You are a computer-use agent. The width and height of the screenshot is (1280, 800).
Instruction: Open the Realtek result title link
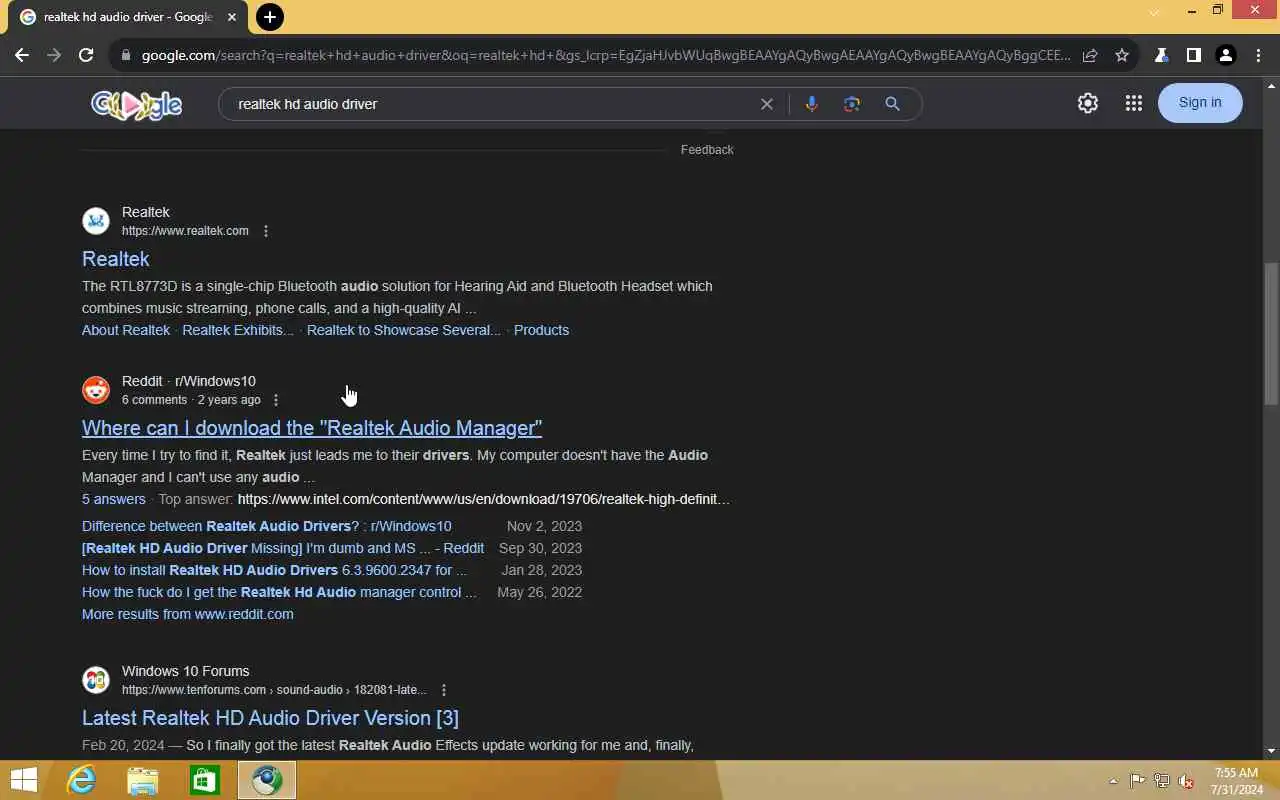[116, 259]
